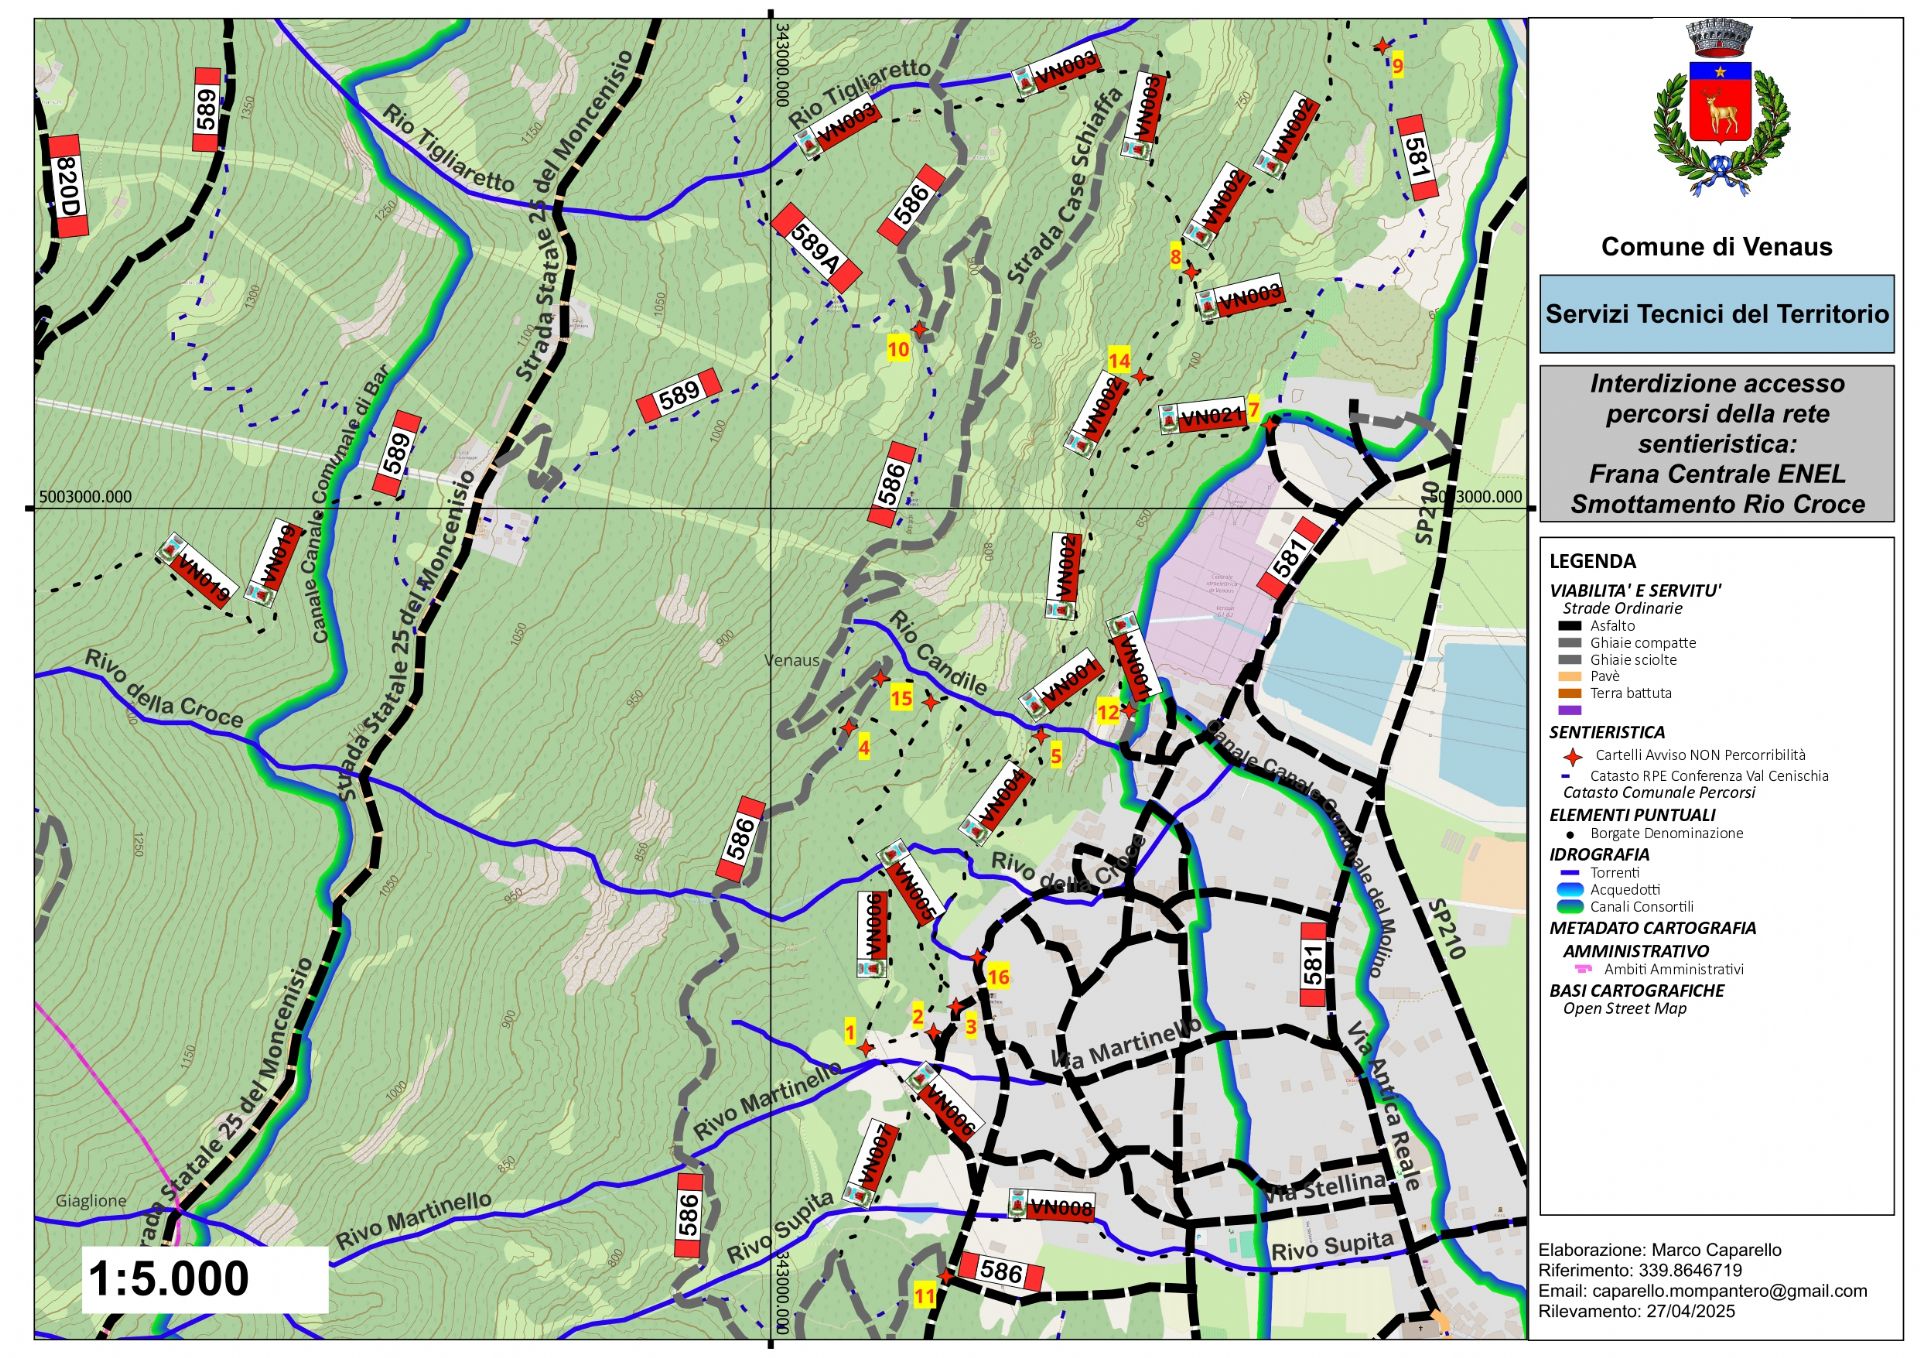Click the red star icon in the legend
1920x1358 pixels.
coord(1573,756)
